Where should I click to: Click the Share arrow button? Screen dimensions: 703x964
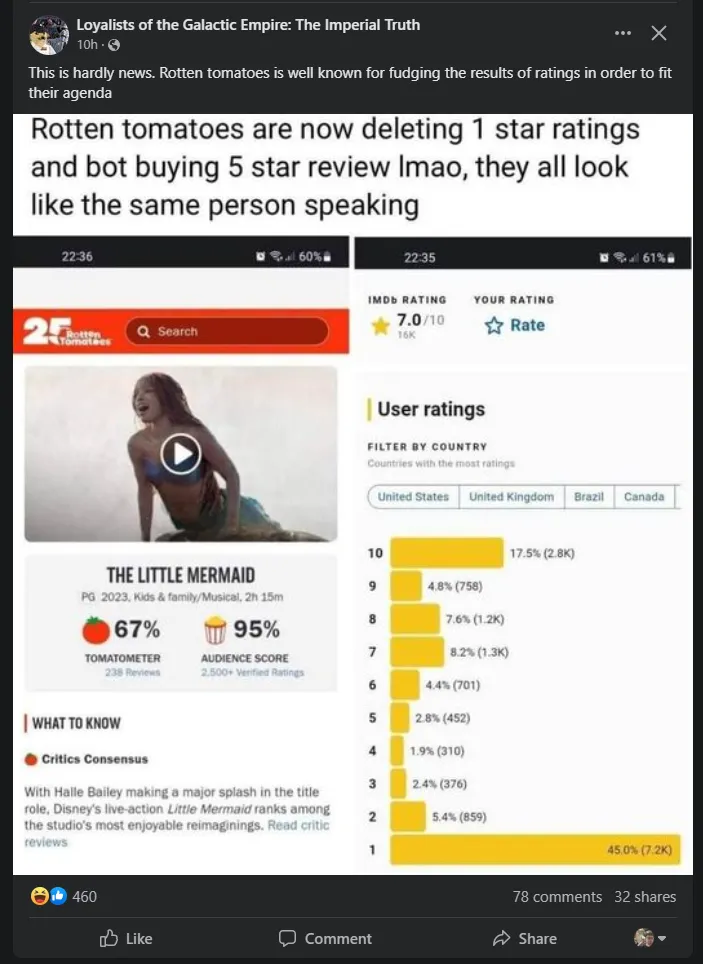click(525, 938)
